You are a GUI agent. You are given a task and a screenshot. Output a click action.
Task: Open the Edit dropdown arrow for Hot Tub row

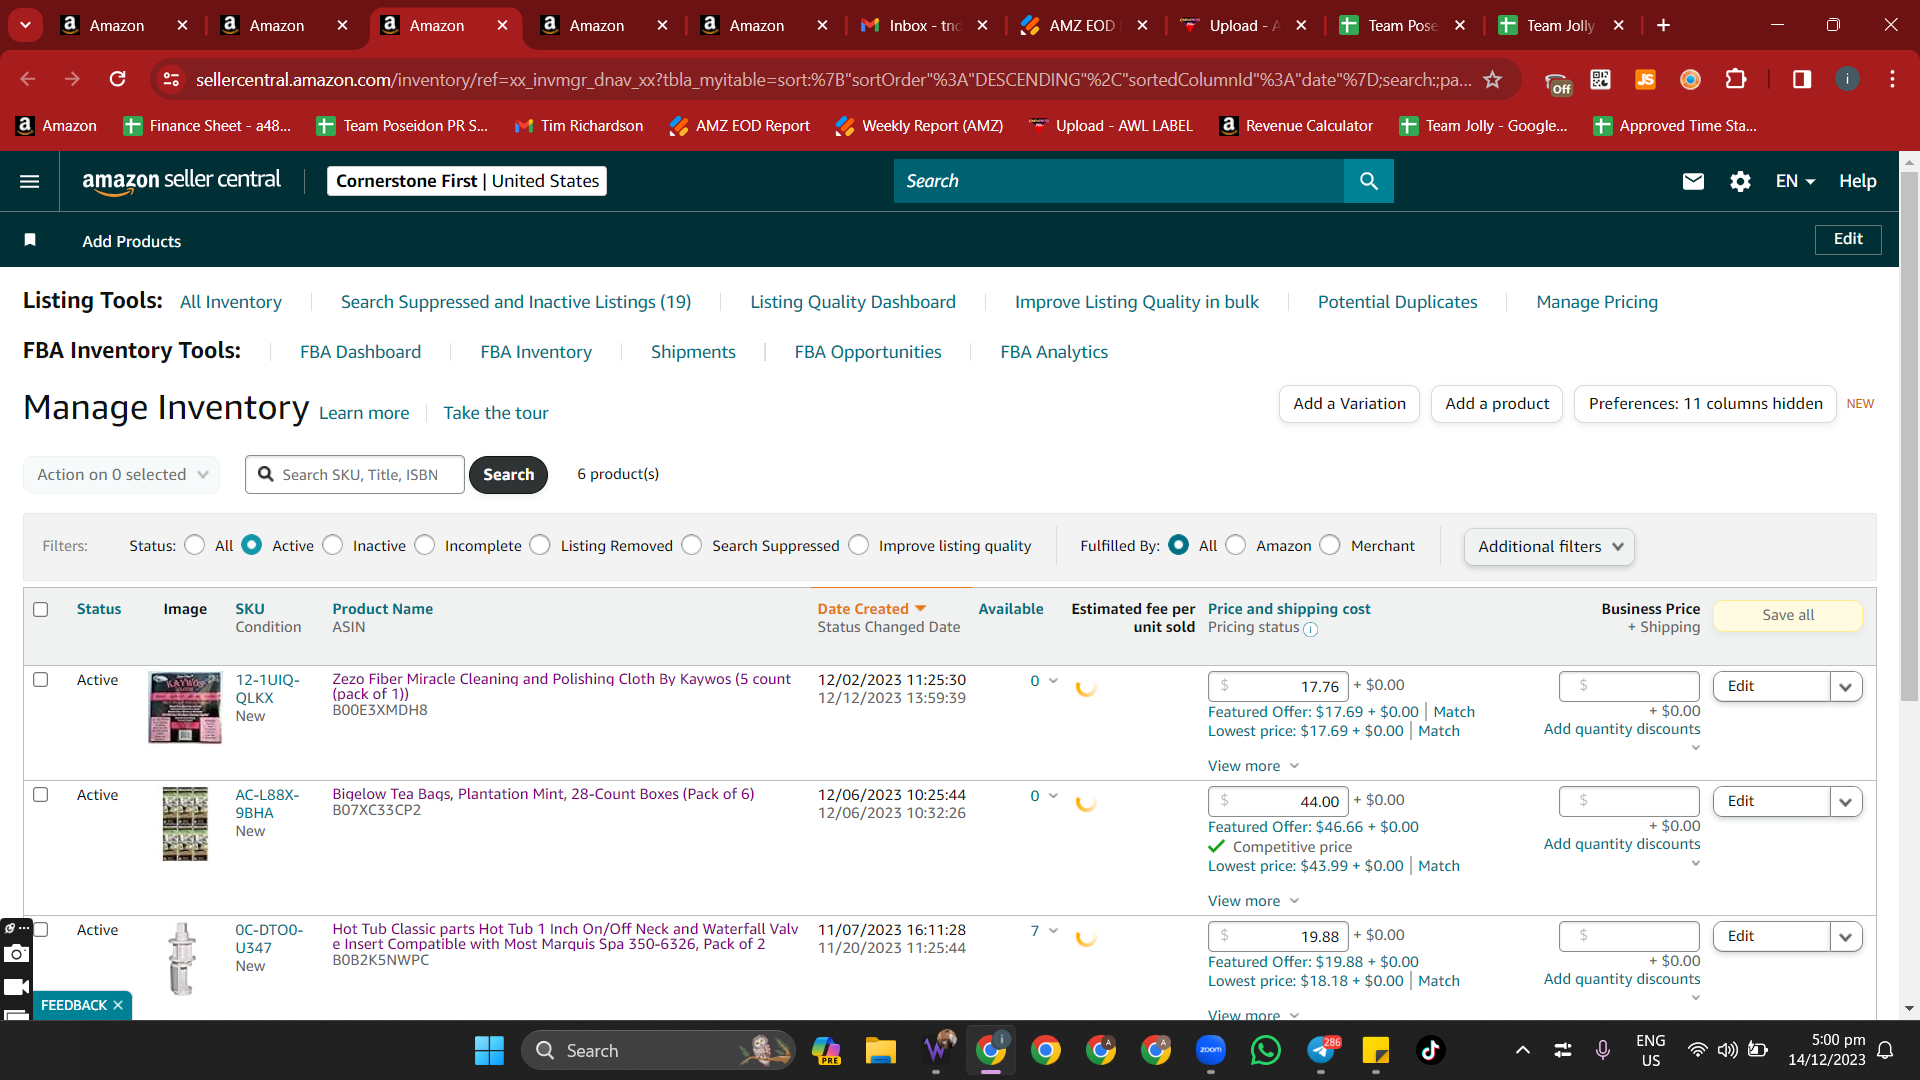tap(1846, 937)
